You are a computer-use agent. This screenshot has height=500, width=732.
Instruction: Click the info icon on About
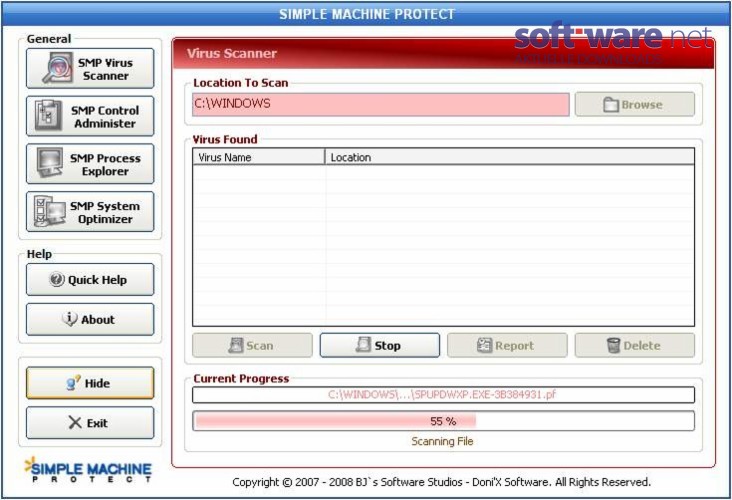(70, 319)
